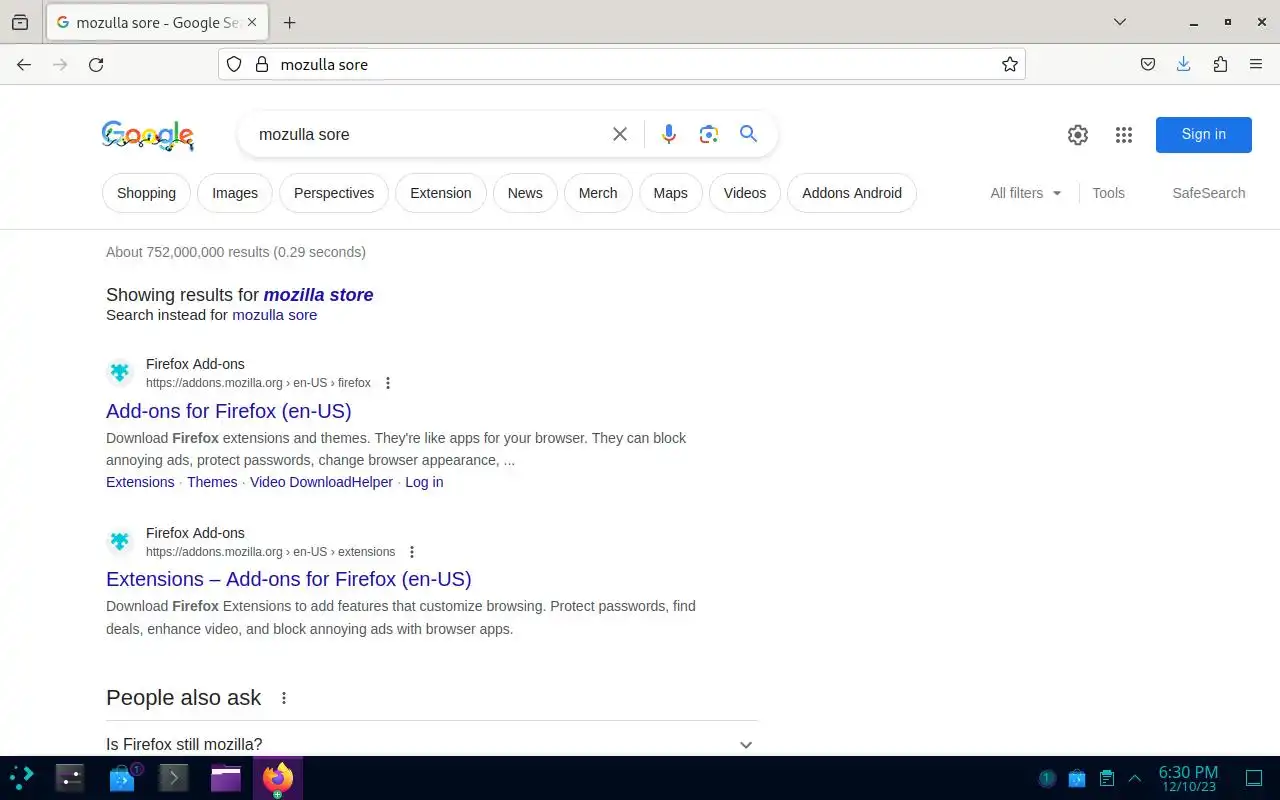
Task: Select the Shopping filter chip
Action: (146, 193)
